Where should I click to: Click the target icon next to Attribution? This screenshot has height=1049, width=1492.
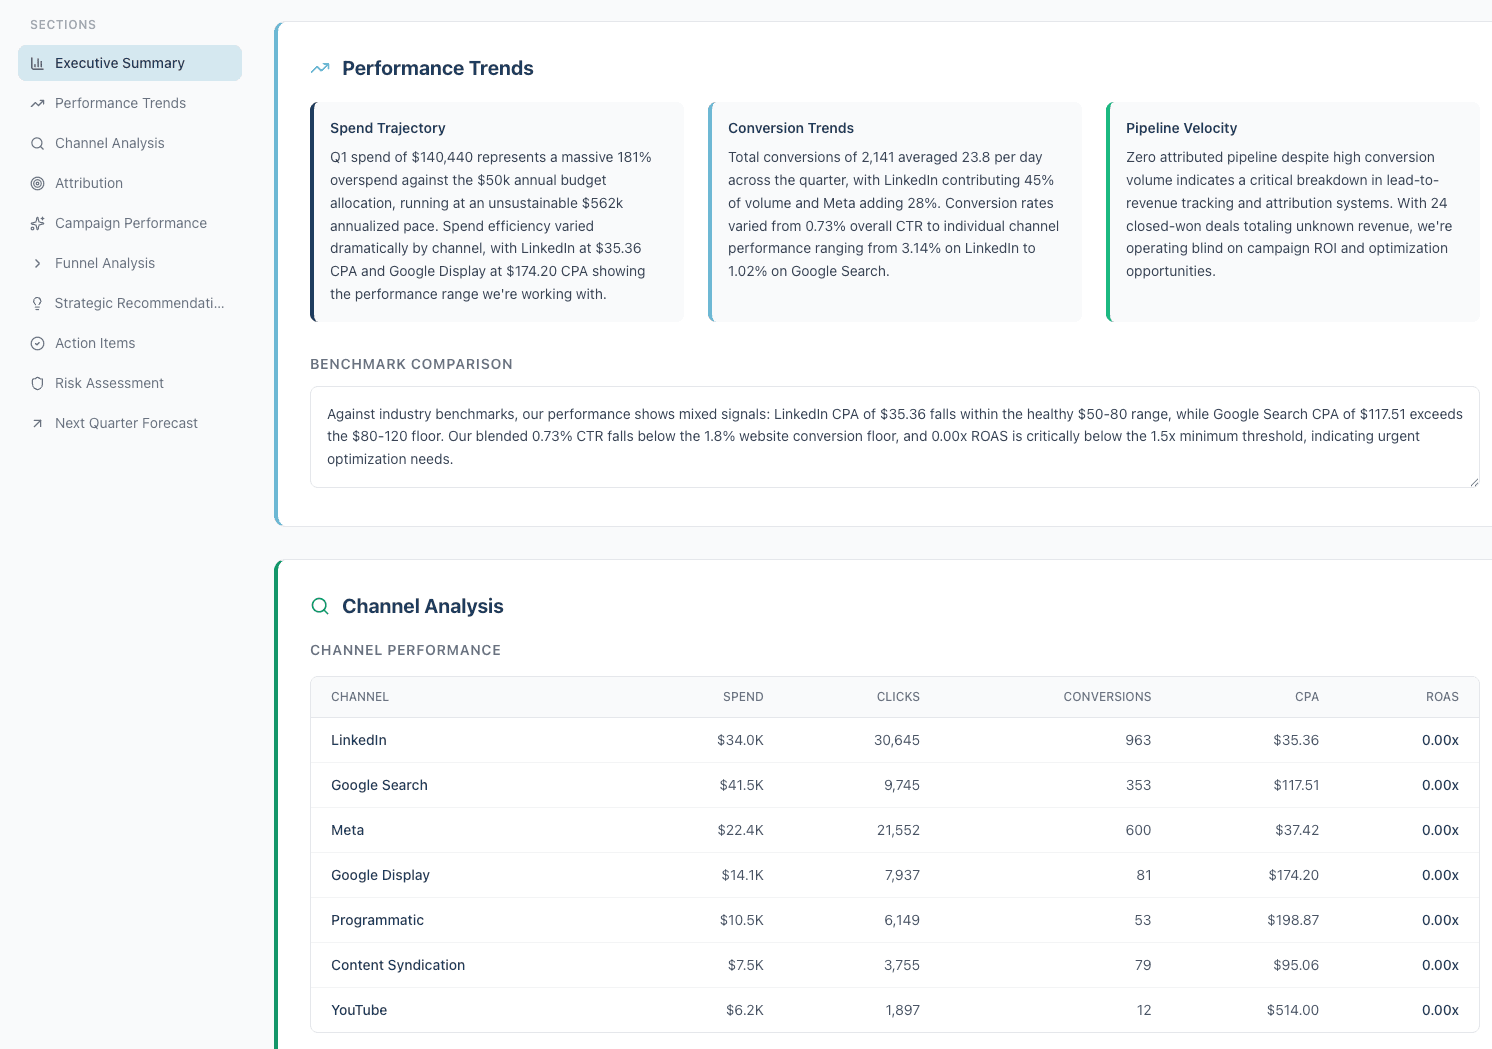pos(37,183)
